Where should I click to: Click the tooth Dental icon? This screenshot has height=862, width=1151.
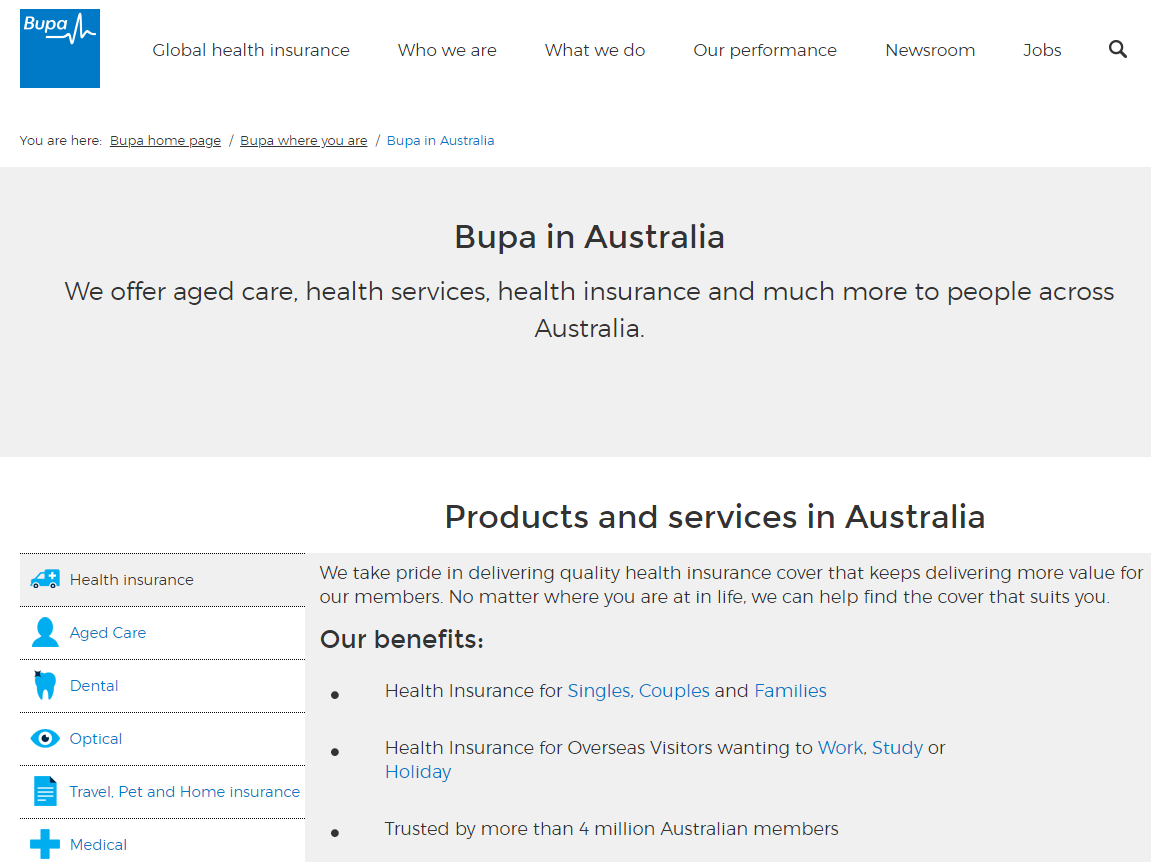coord(45,685)
